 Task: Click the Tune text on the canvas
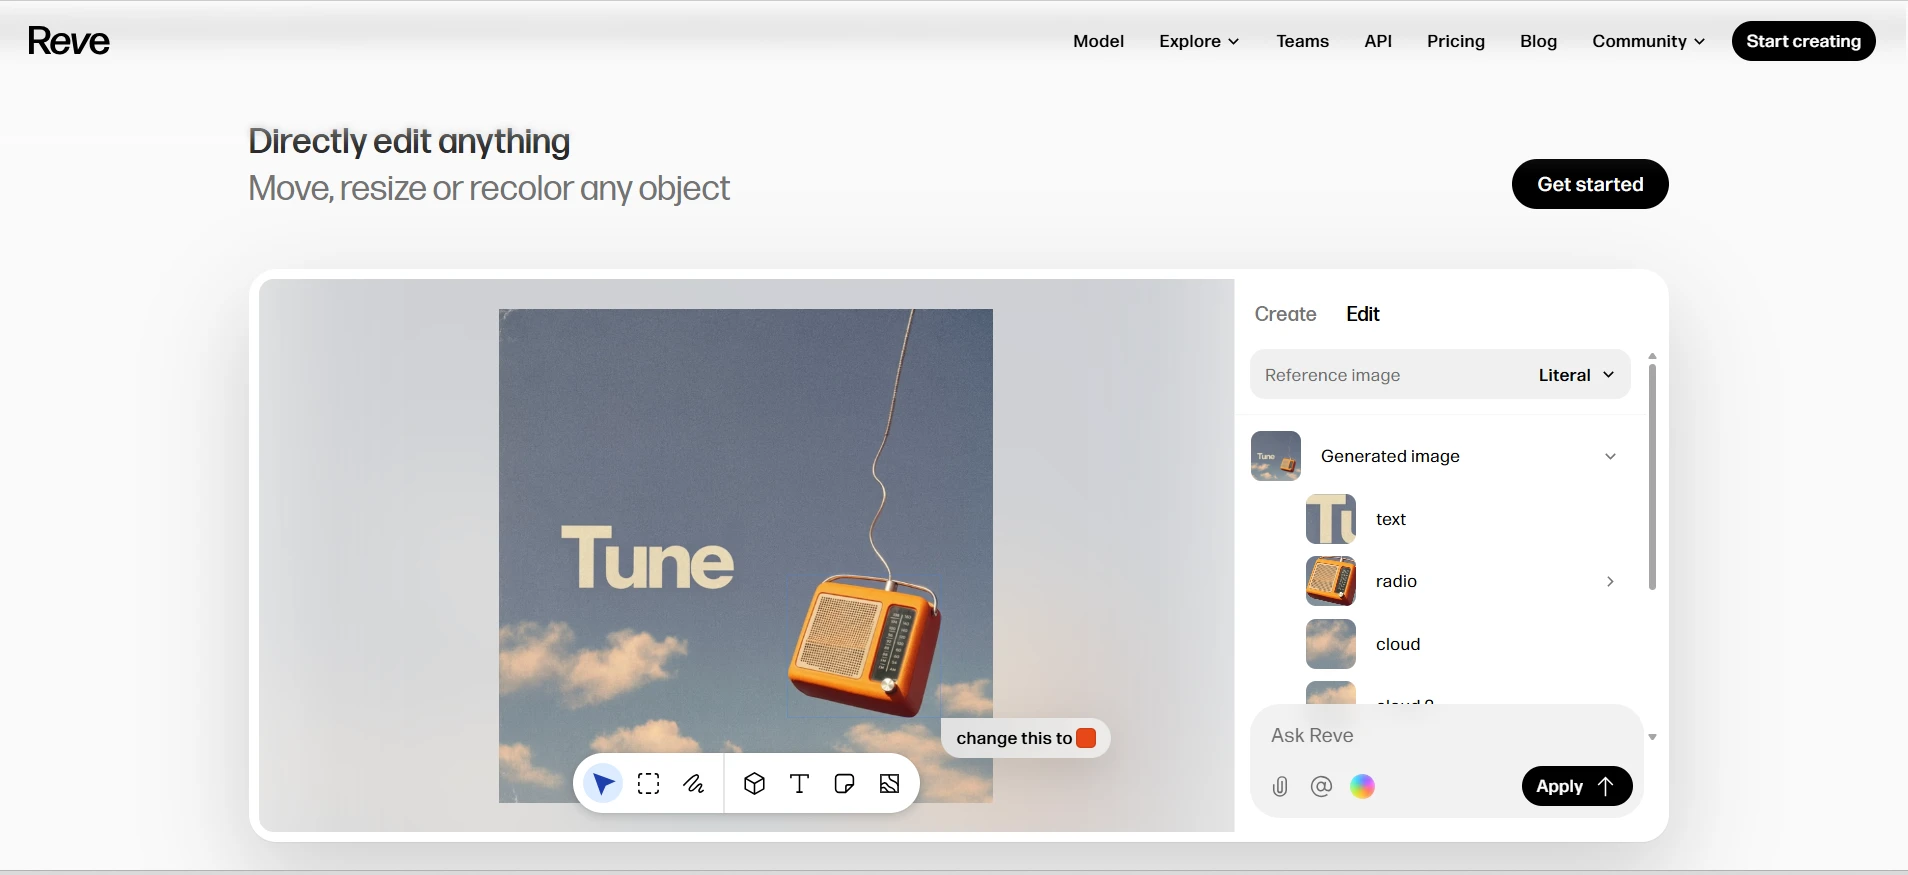point(648,559)
